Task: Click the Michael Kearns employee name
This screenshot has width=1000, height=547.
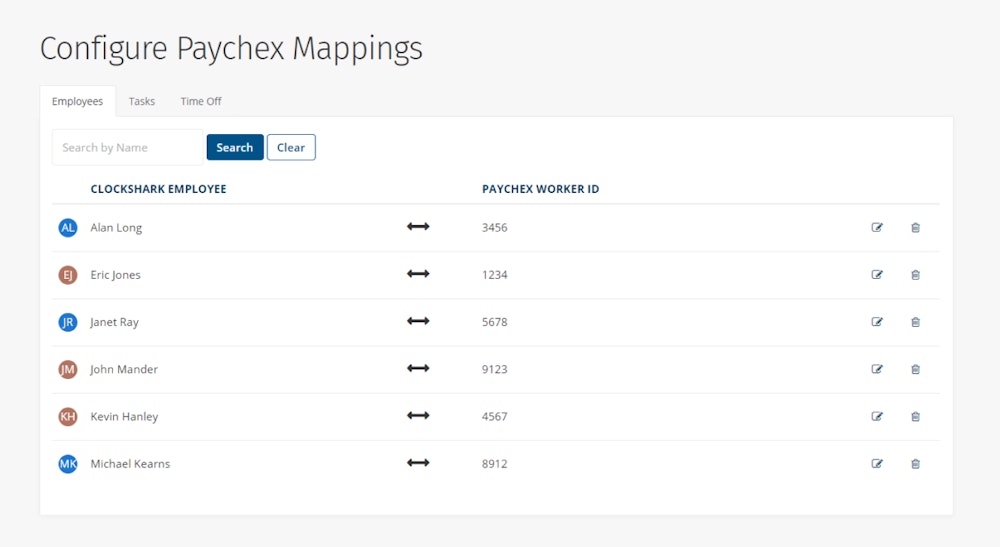Action: [130, 464]
